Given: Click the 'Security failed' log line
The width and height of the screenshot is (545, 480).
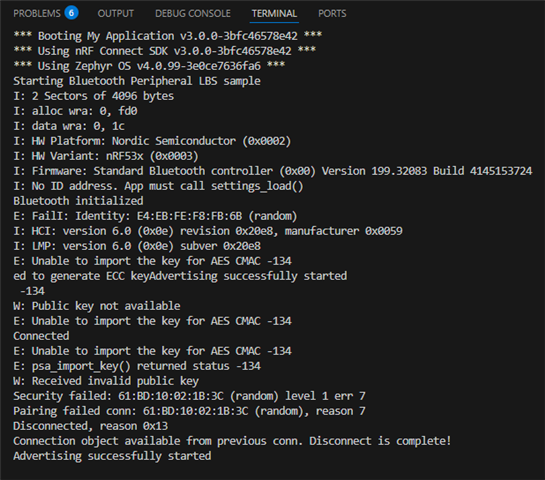Looking at the screenshot, I should click(189, 396).
